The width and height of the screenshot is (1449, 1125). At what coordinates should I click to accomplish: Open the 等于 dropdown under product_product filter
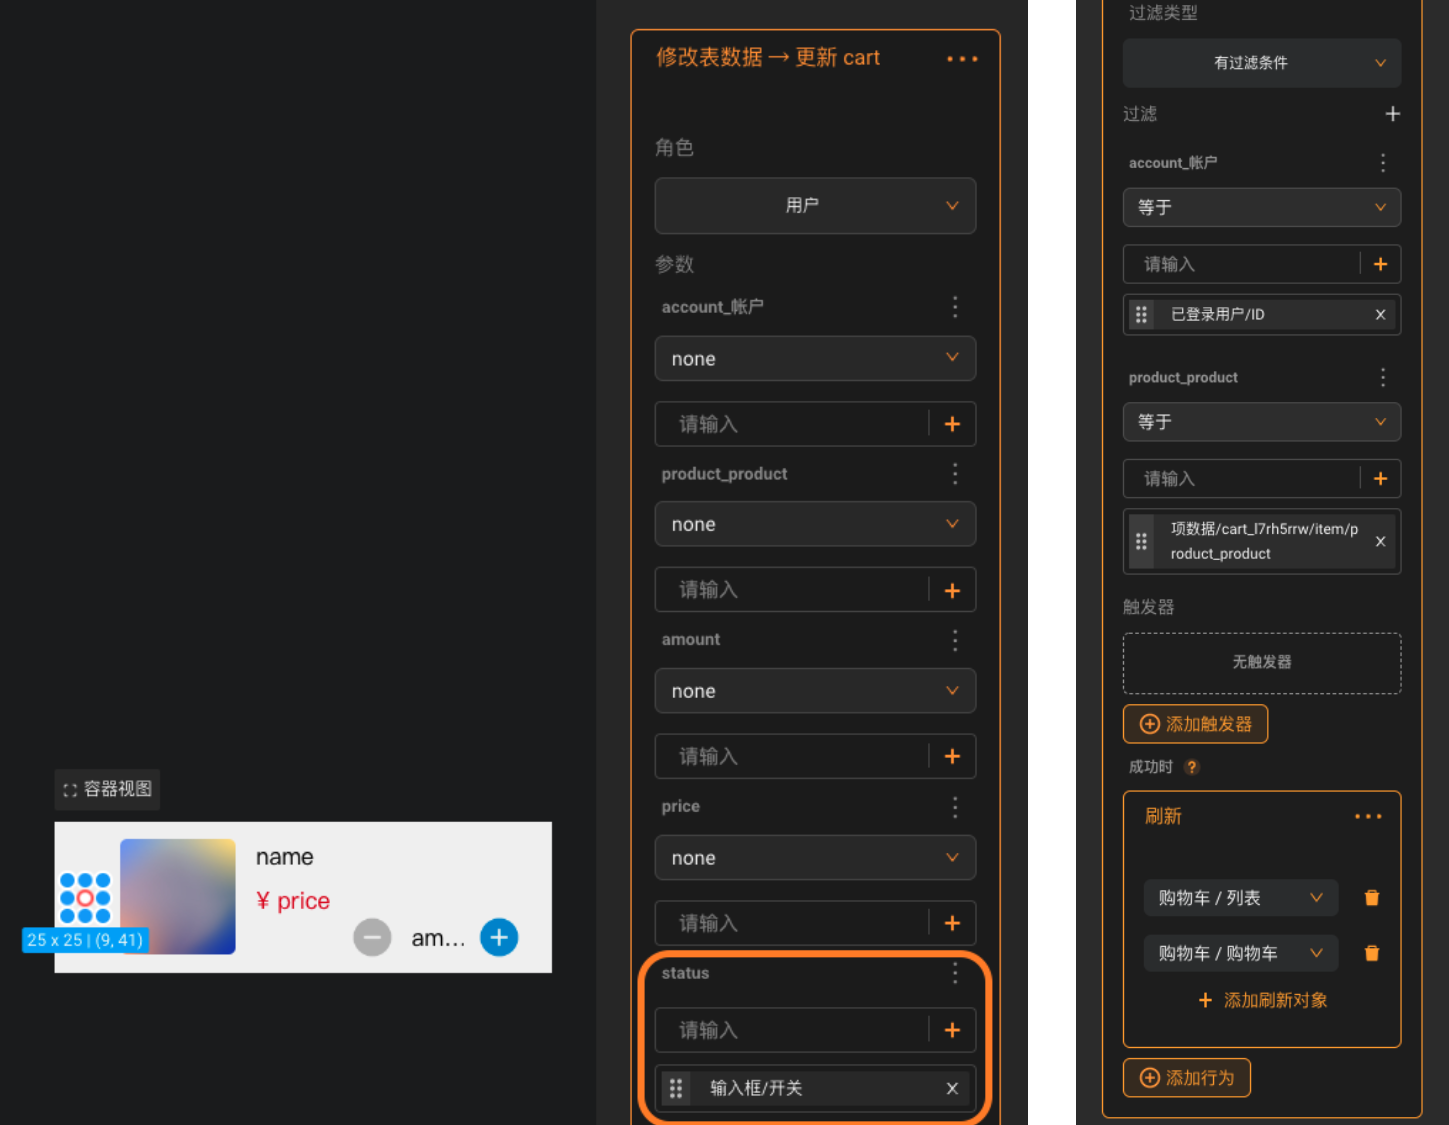point(1262,422)
